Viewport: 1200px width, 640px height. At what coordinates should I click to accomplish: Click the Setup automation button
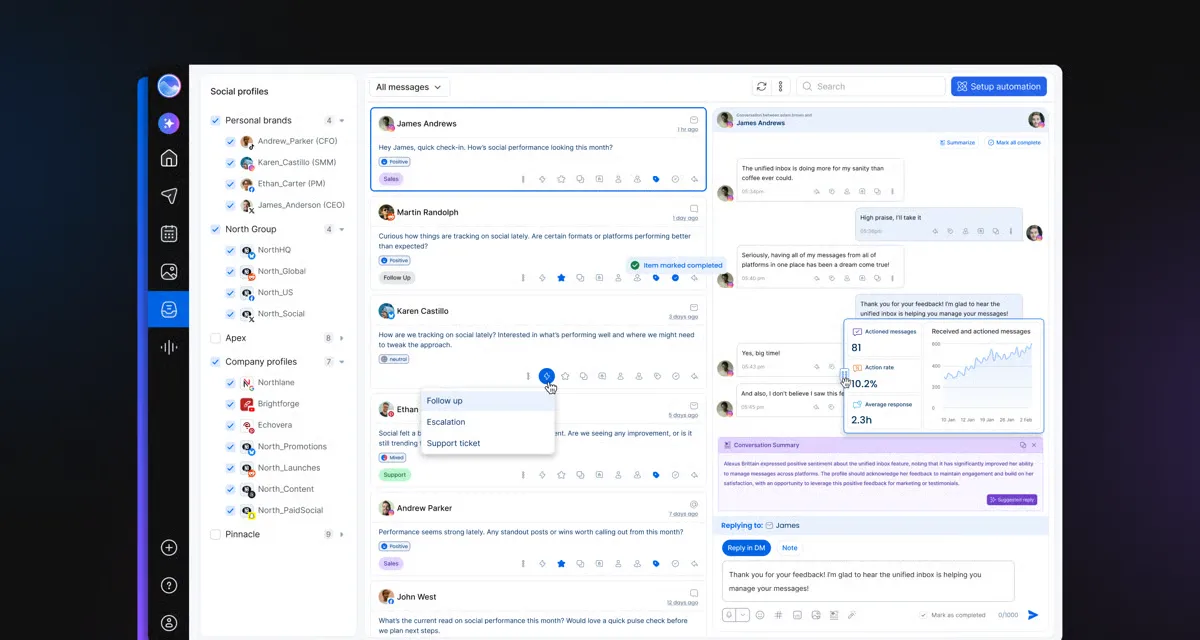click(999, 87)
